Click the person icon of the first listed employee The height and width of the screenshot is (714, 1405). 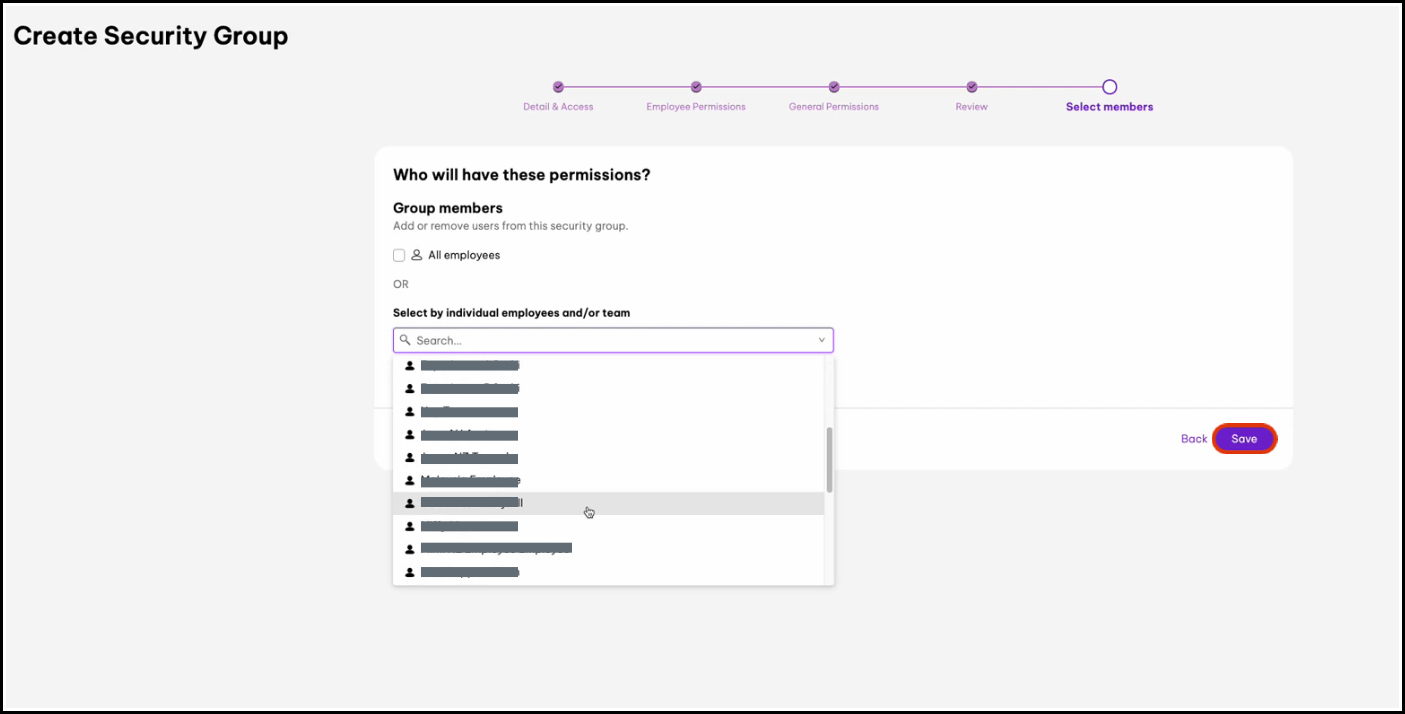coord(410,365)
